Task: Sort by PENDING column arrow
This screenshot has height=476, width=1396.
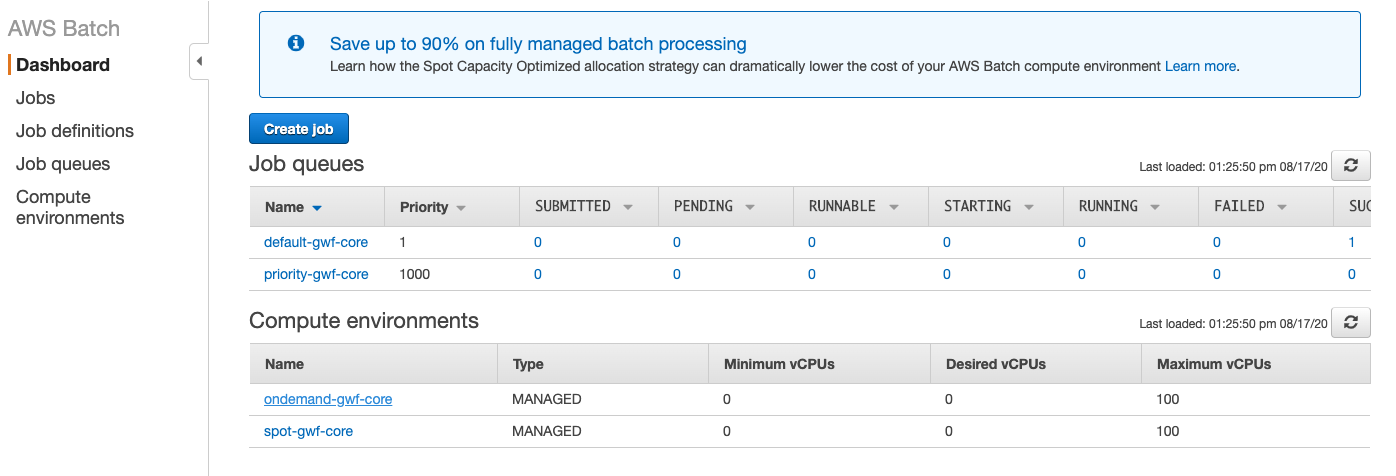Action: [x=750, y=207]
